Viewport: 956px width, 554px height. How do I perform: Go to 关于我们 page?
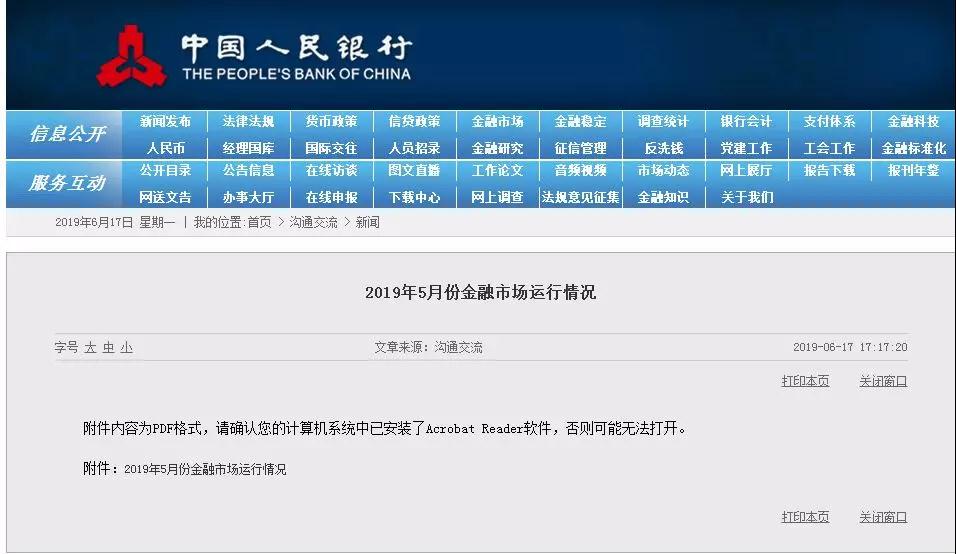(746, 197)
